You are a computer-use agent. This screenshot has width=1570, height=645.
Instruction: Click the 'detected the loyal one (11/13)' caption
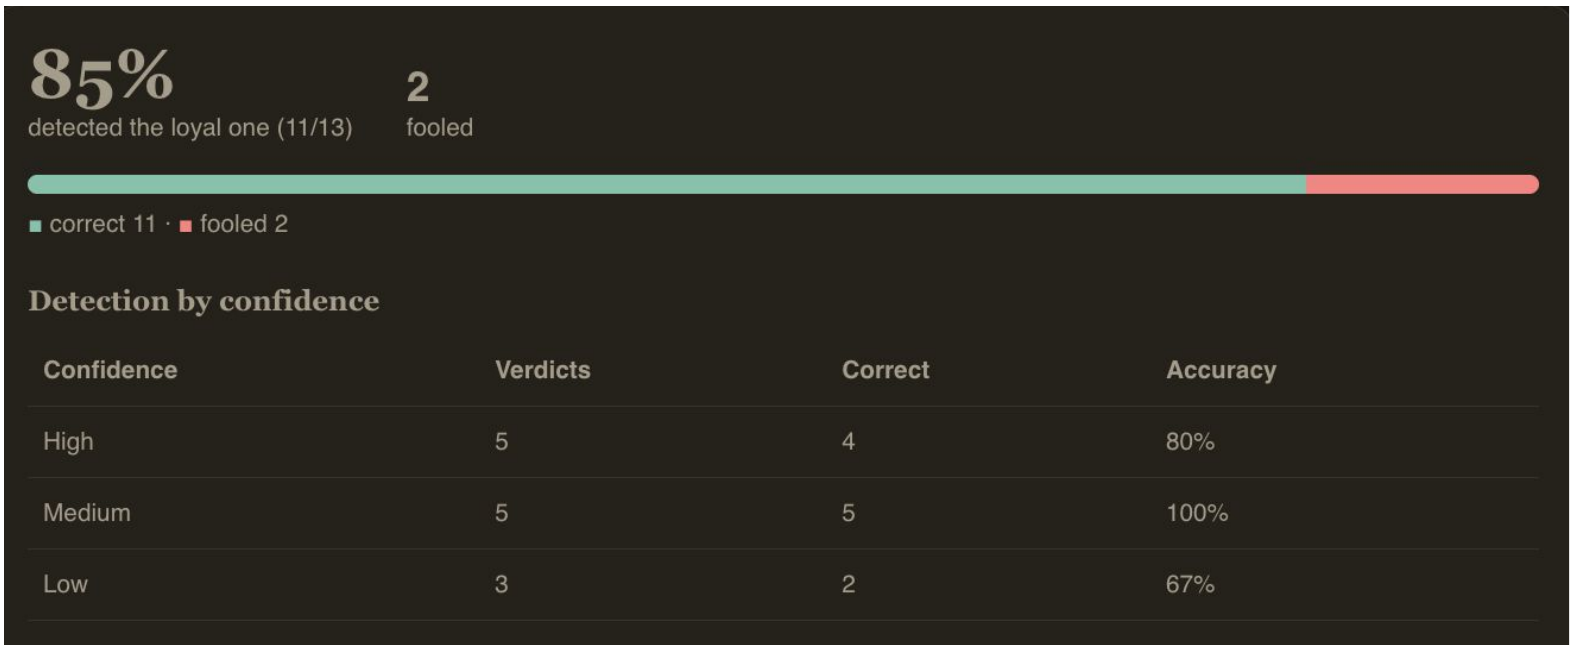pos(190,128)
